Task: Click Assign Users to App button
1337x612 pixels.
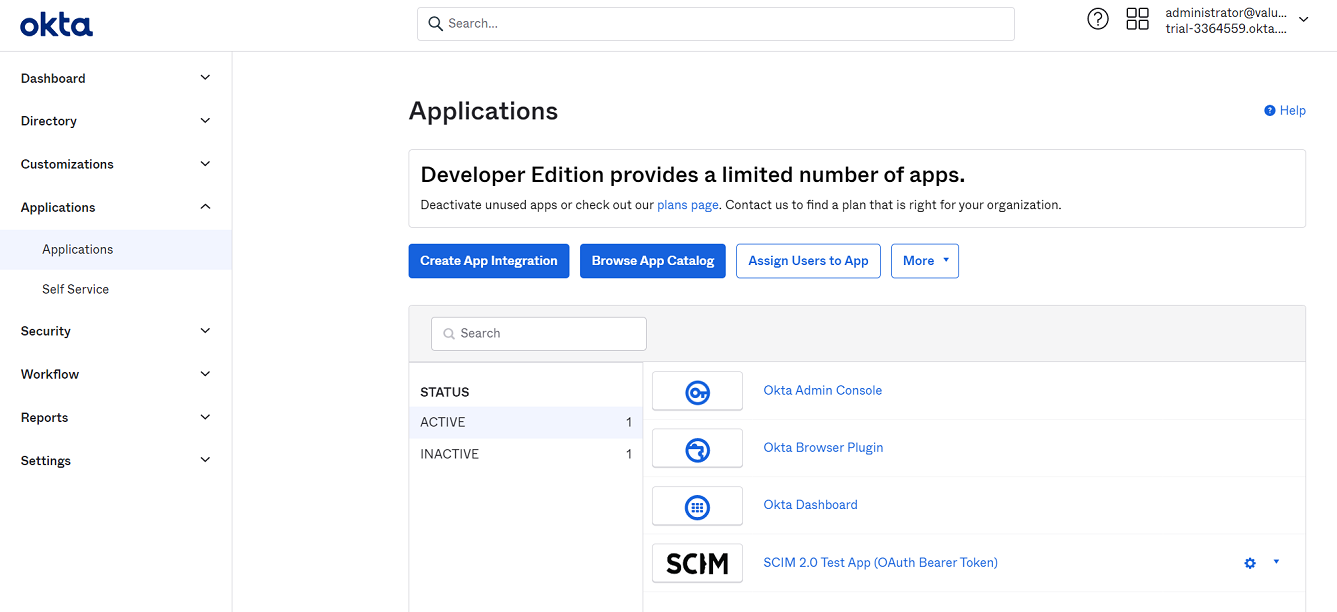Action: tap(808, 261)
